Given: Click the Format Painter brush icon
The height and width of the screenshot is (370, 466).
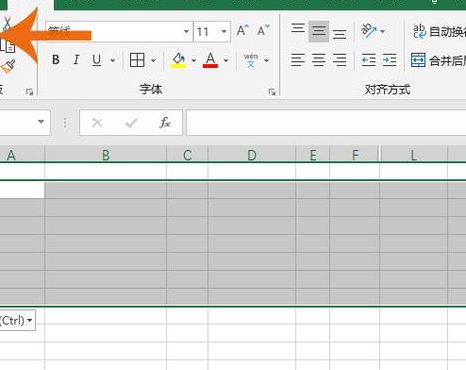Looking at the screenshot, I should point(8,66).
